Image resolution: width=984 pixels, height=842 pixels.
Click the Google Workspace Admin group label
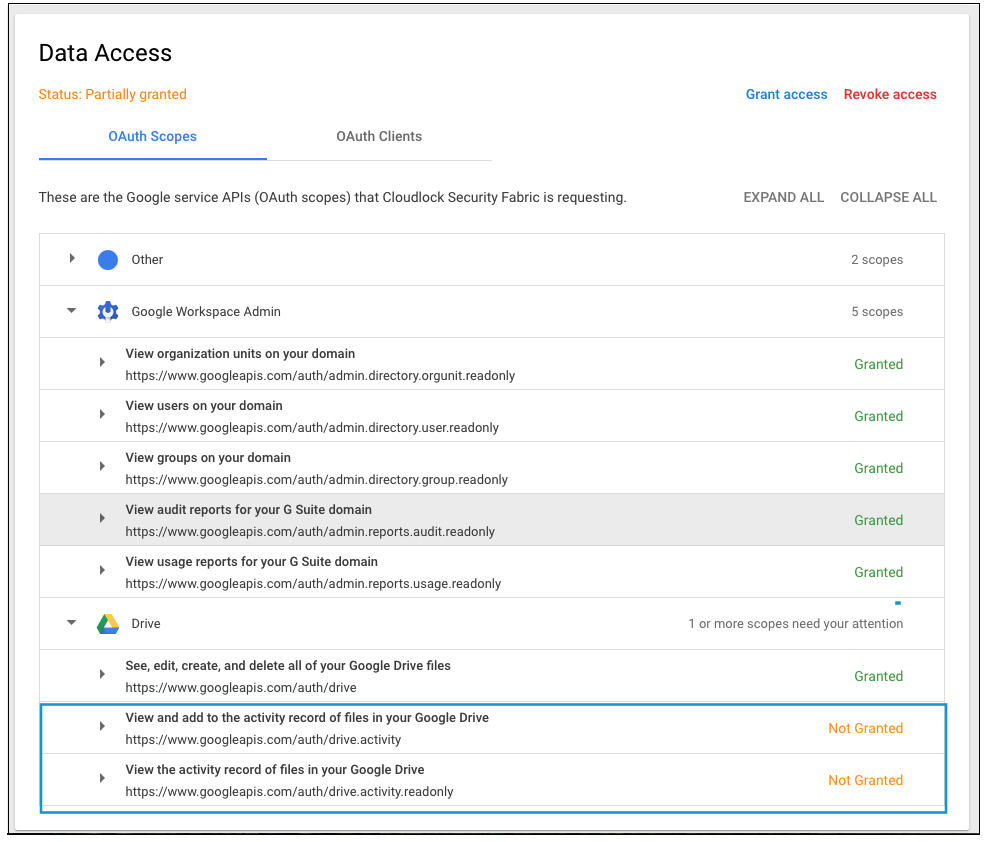(206, 312)
